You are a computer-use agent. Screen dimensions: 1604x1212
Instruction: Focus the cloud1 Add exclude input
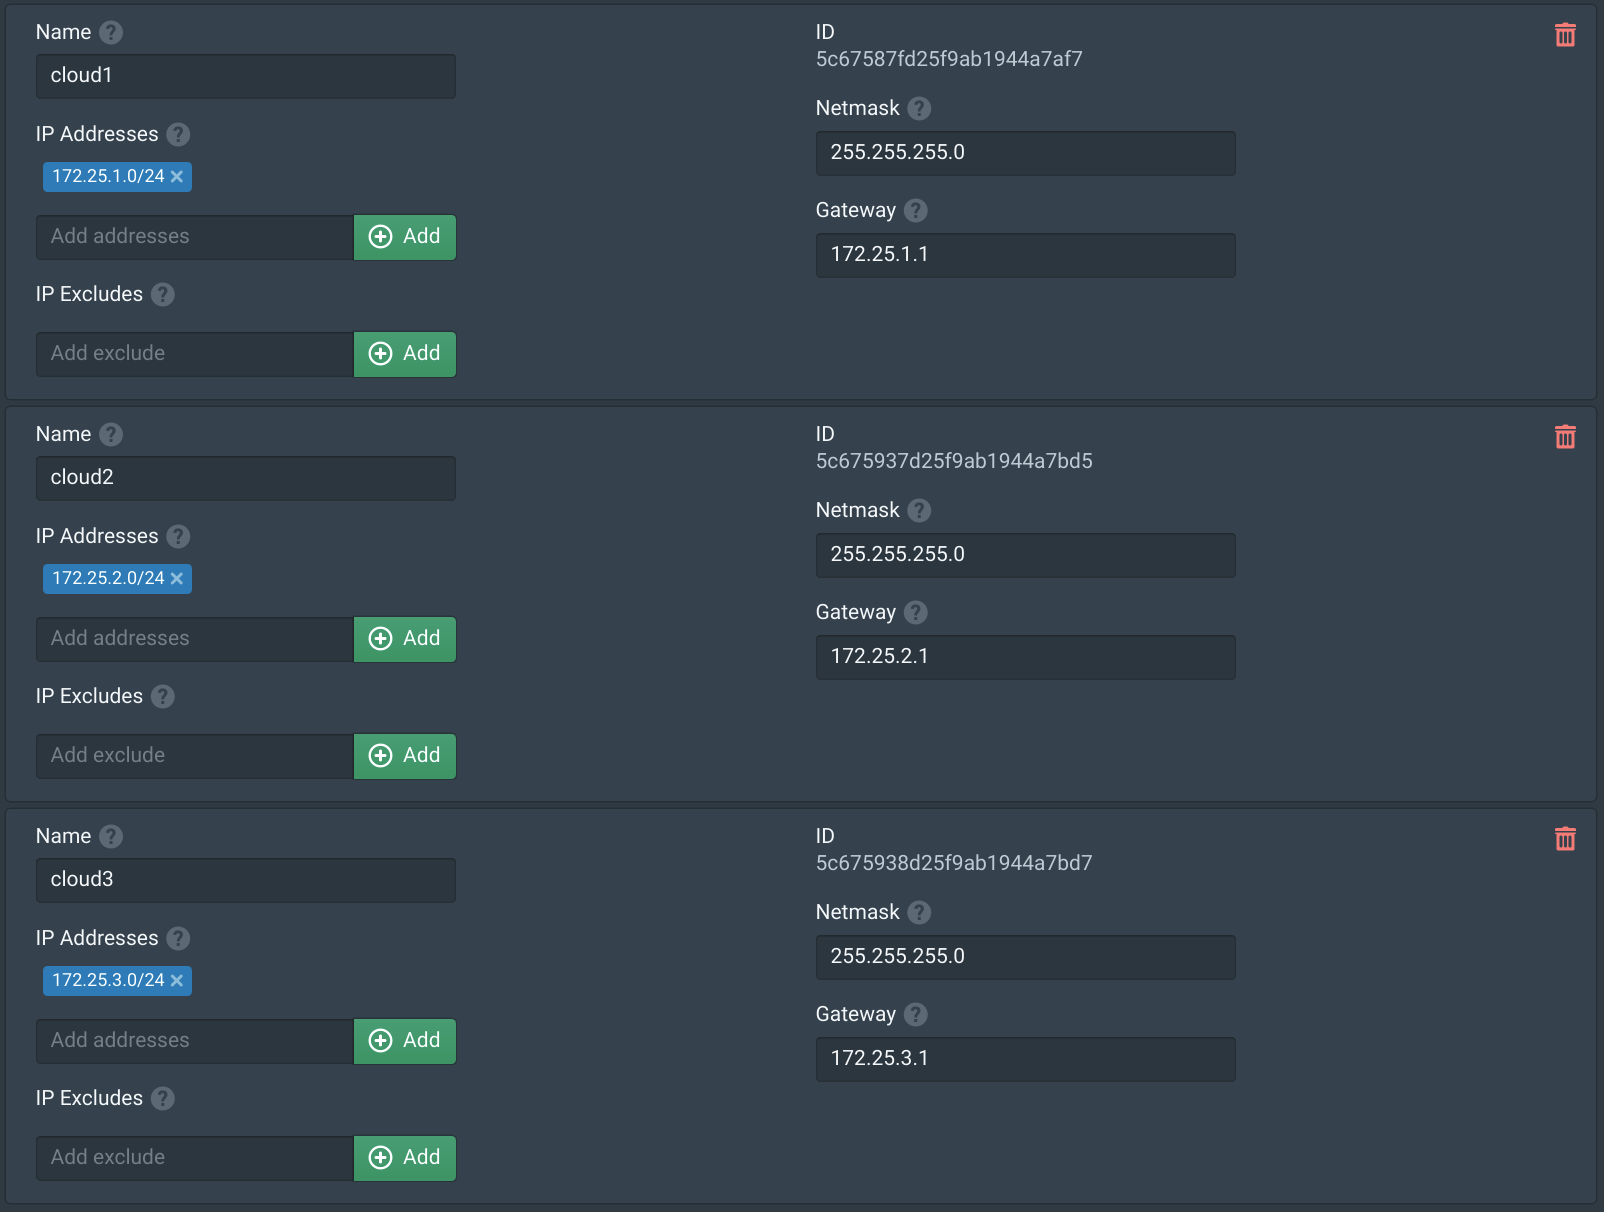click(195, 354)
